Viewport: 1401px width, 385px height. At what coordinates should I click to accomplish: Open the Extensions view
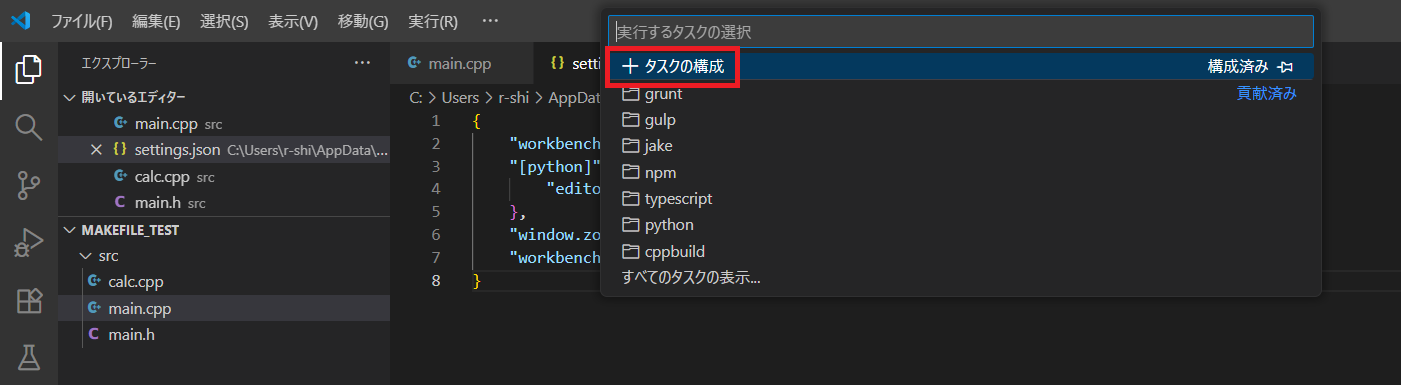29,300
